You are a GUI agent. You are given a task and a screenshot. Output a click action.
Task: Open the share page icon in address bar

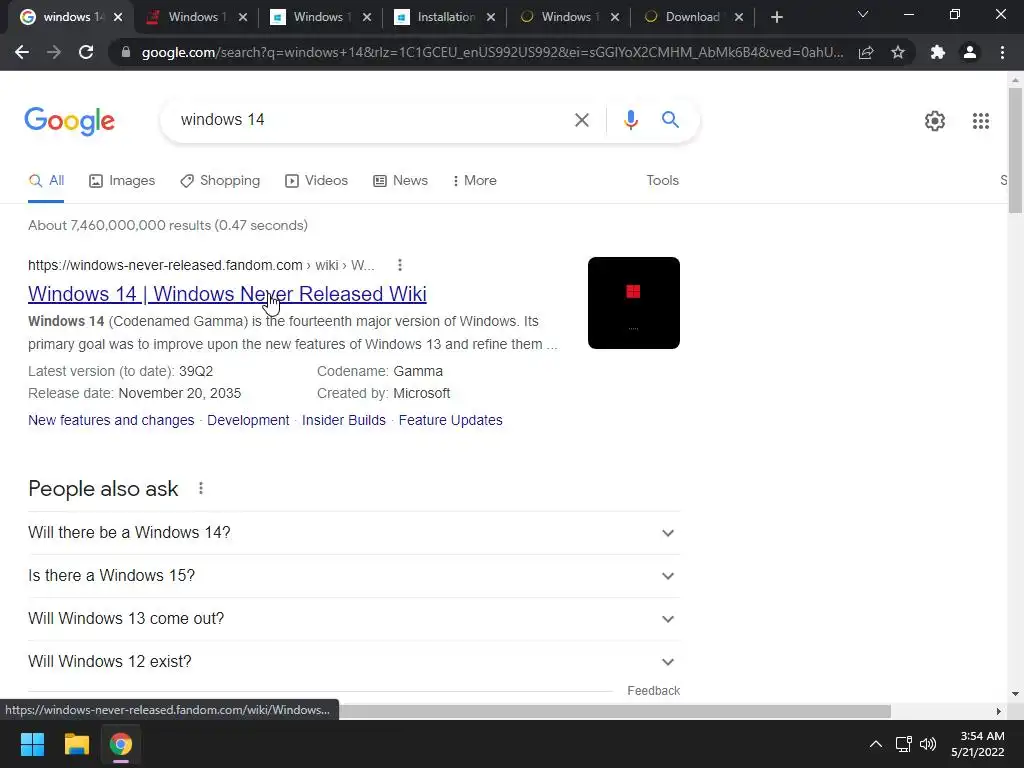pyautogui.click(x=866, y=52)
